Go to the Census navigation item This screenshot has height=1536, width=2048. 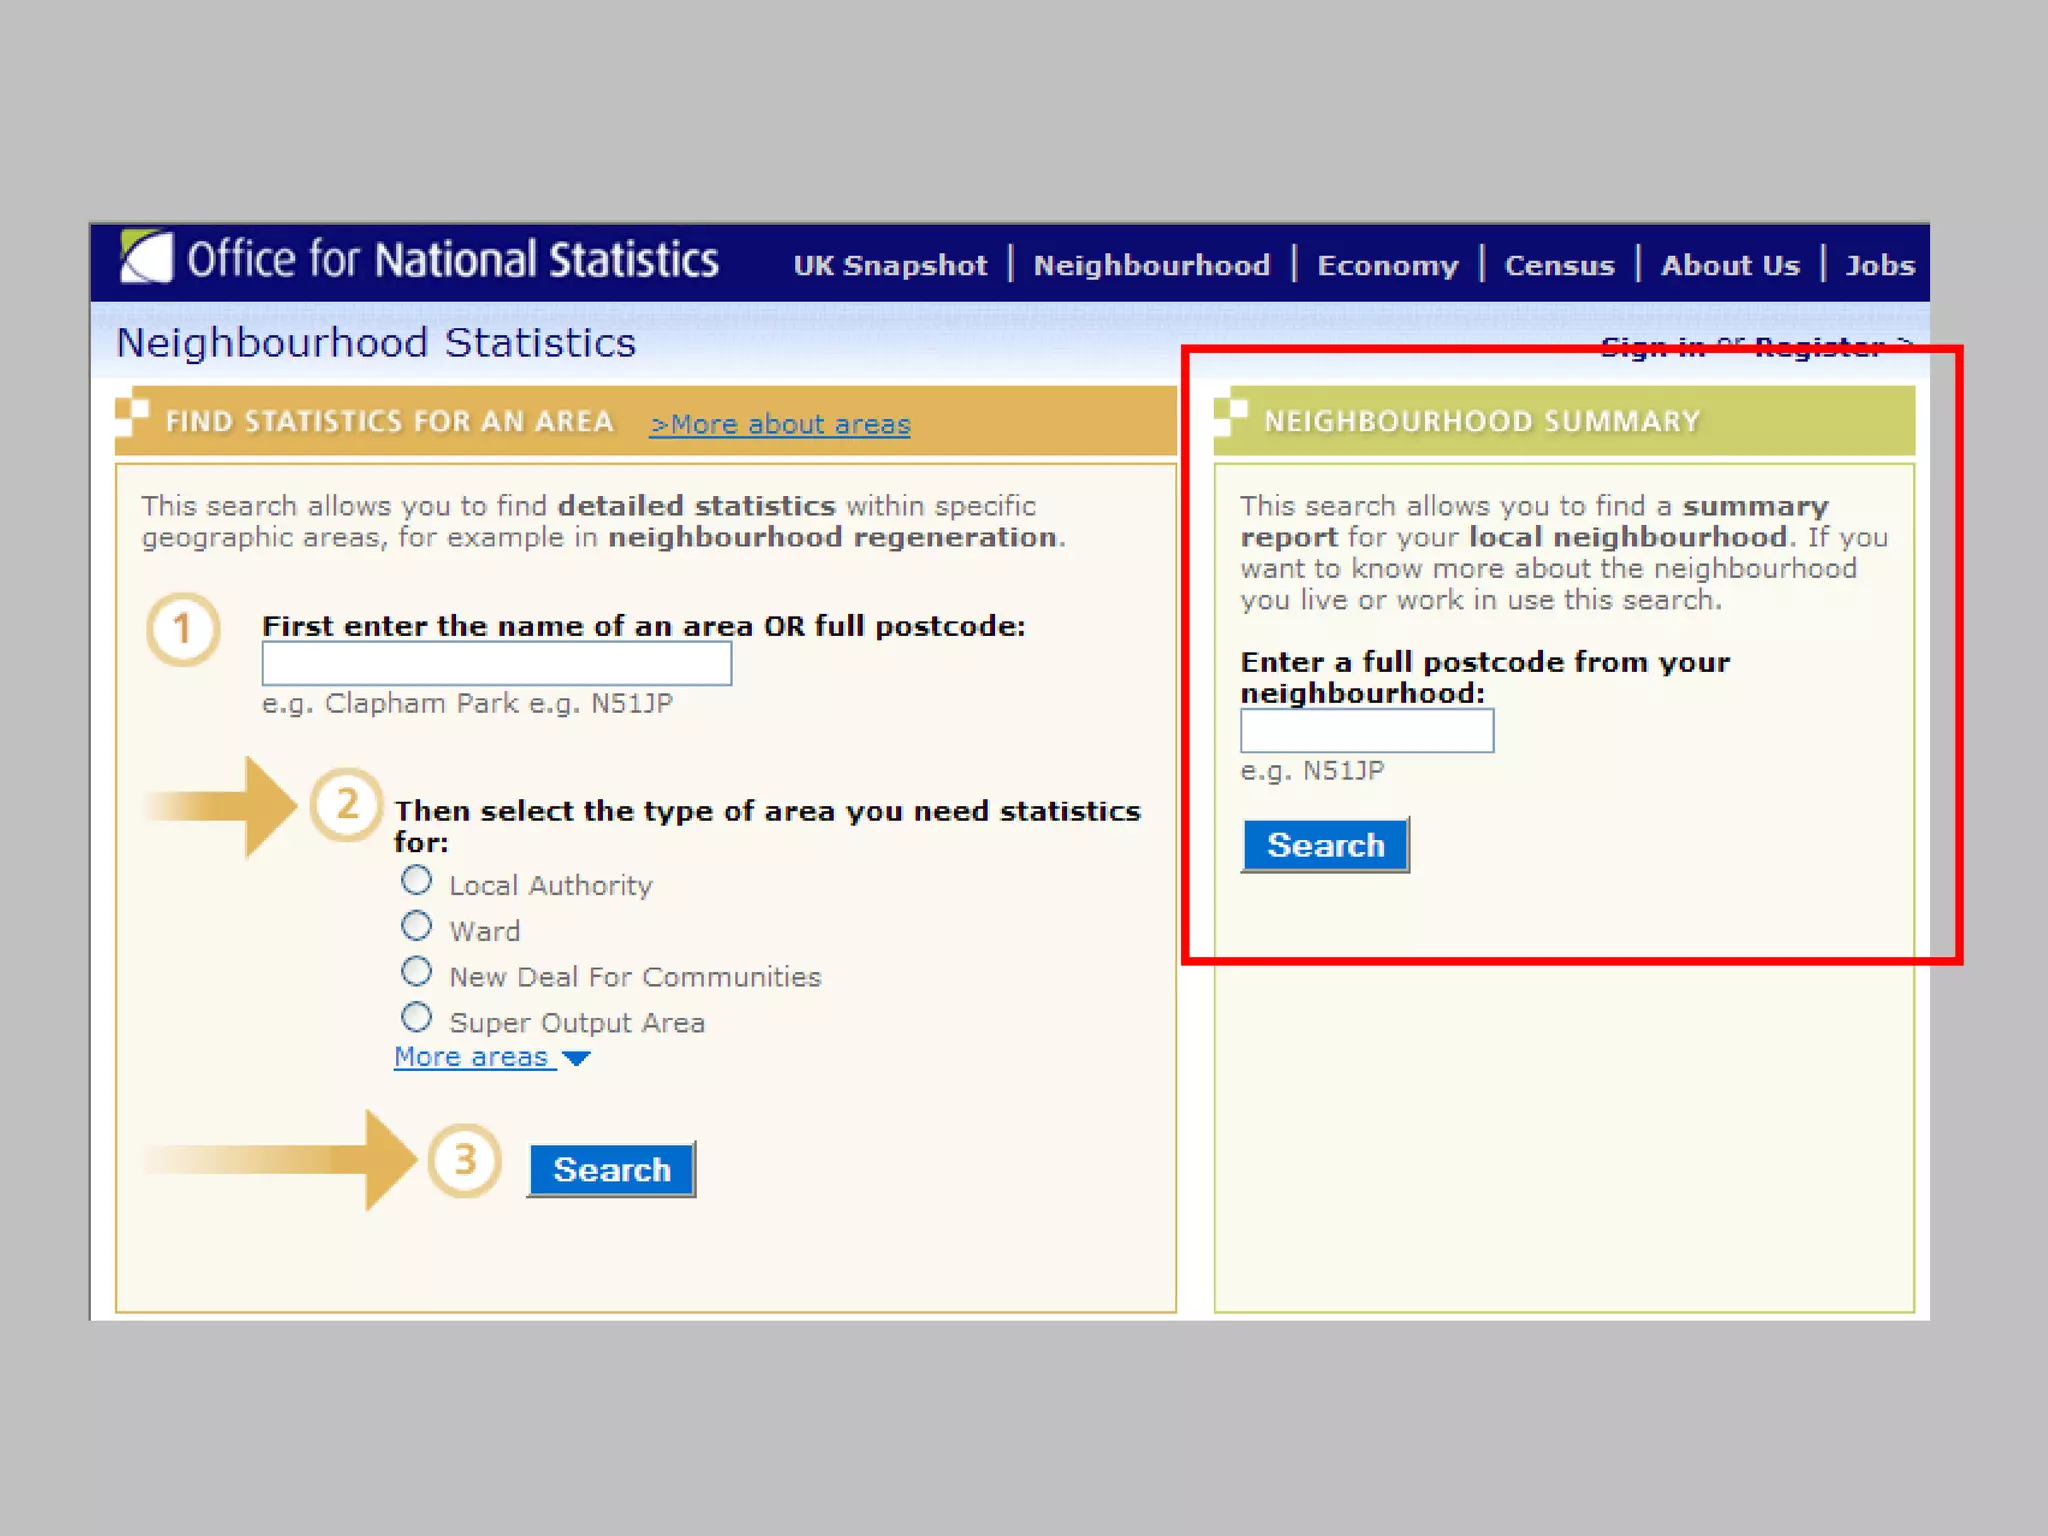(1558, 265)
